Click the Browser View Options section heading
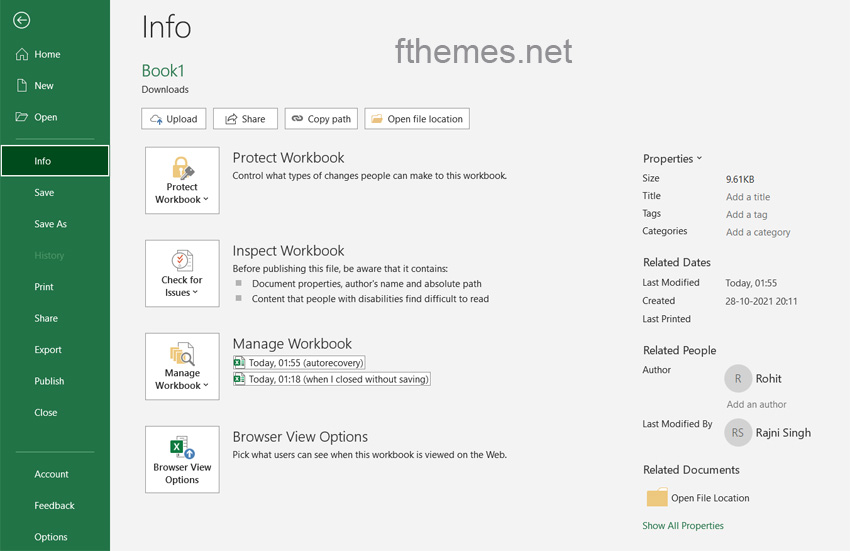The width and height of the screenshot is (850, 551). (x=300, y=437)
